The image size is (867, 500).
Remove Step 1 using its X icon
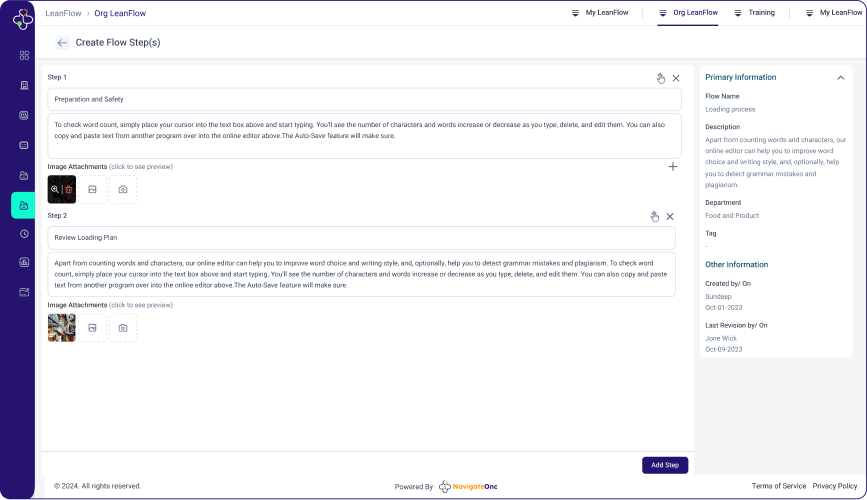(676, 78)
